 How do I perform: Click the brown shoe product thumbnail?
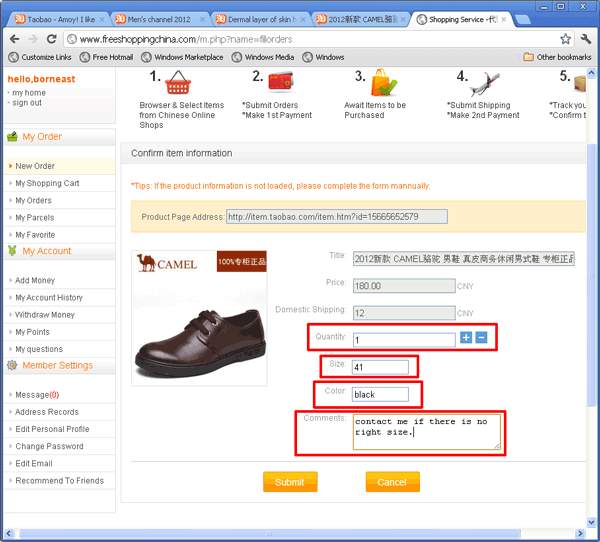tap(199, 318)
